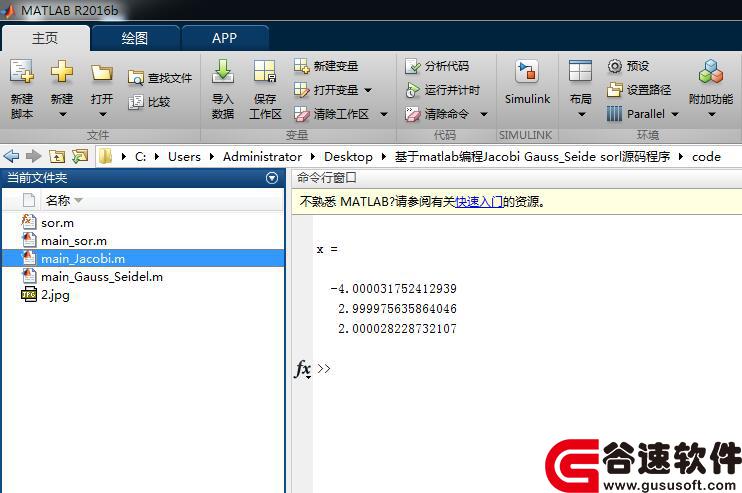This screenshot has height=493, width=742.
Task: Expand the Layout (布局) dropdown arrow
Action: pyautogui.click(x=582, y=114)
